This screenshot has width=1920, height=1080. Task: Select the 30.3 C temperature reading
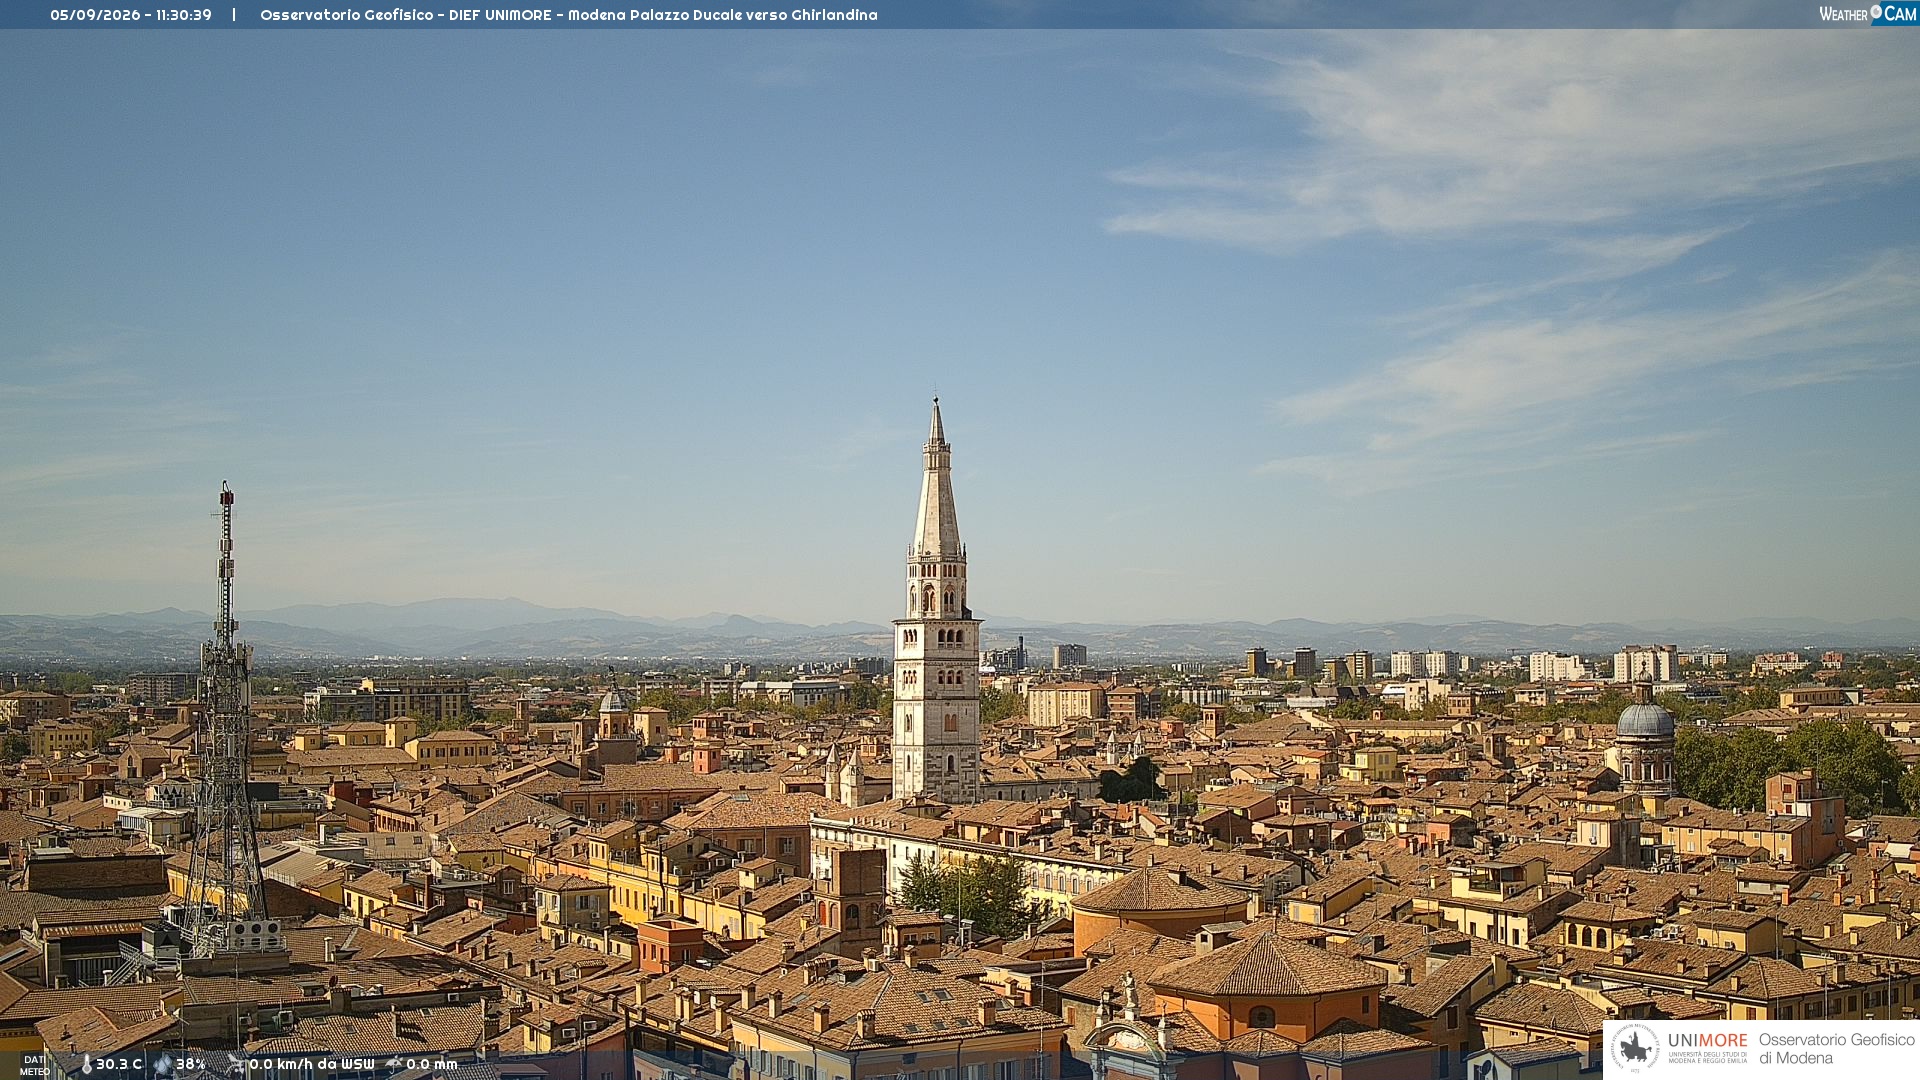click(119, 1064)
